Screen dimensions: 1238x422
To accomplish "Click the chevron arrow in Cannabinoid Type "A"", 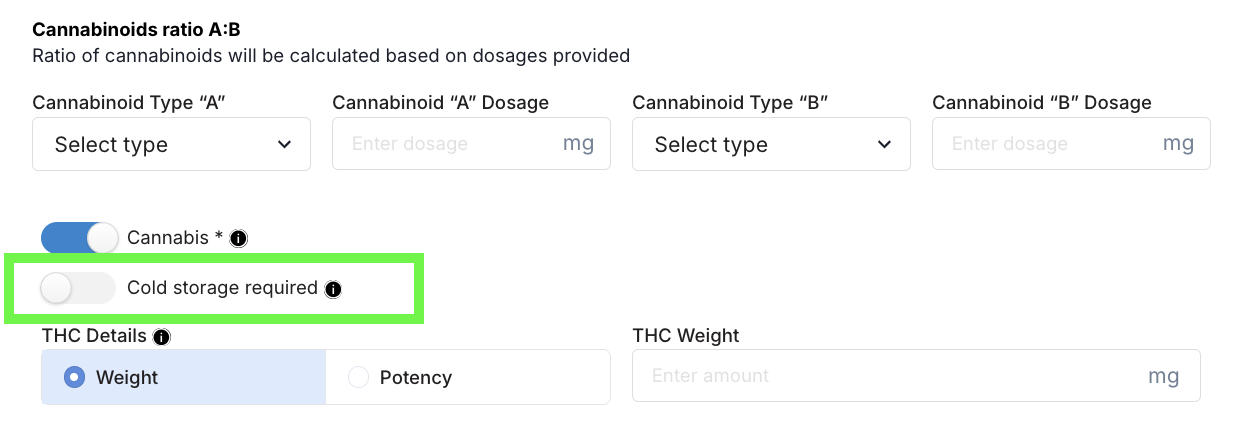I will coord(285,145).
